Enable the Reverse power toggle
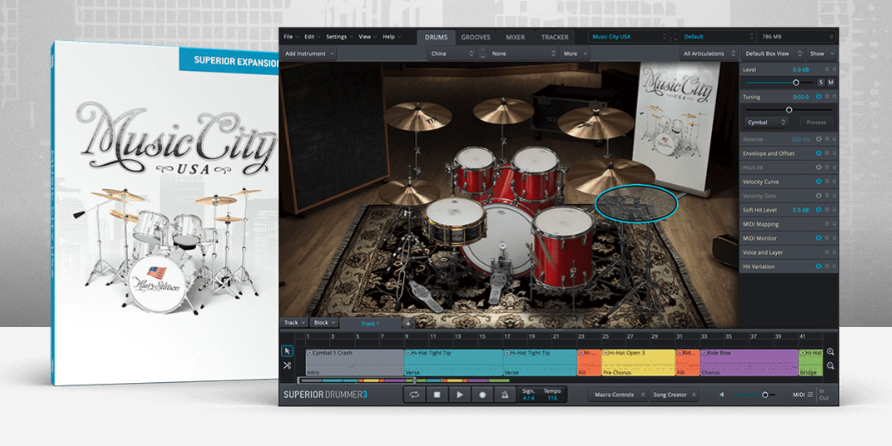This screenshot has width=892, height=446. click(x=819, y=139)
